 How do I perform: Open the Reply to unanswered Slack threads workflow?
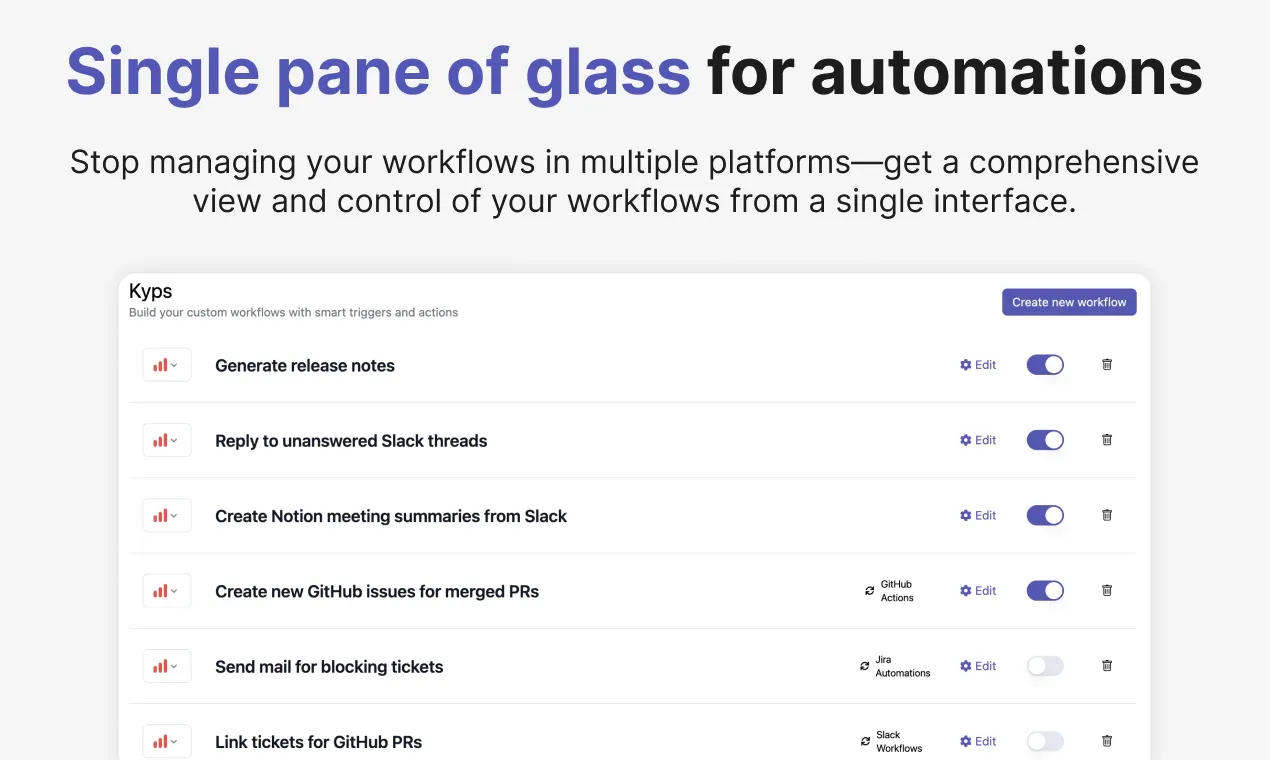[351, 441]
